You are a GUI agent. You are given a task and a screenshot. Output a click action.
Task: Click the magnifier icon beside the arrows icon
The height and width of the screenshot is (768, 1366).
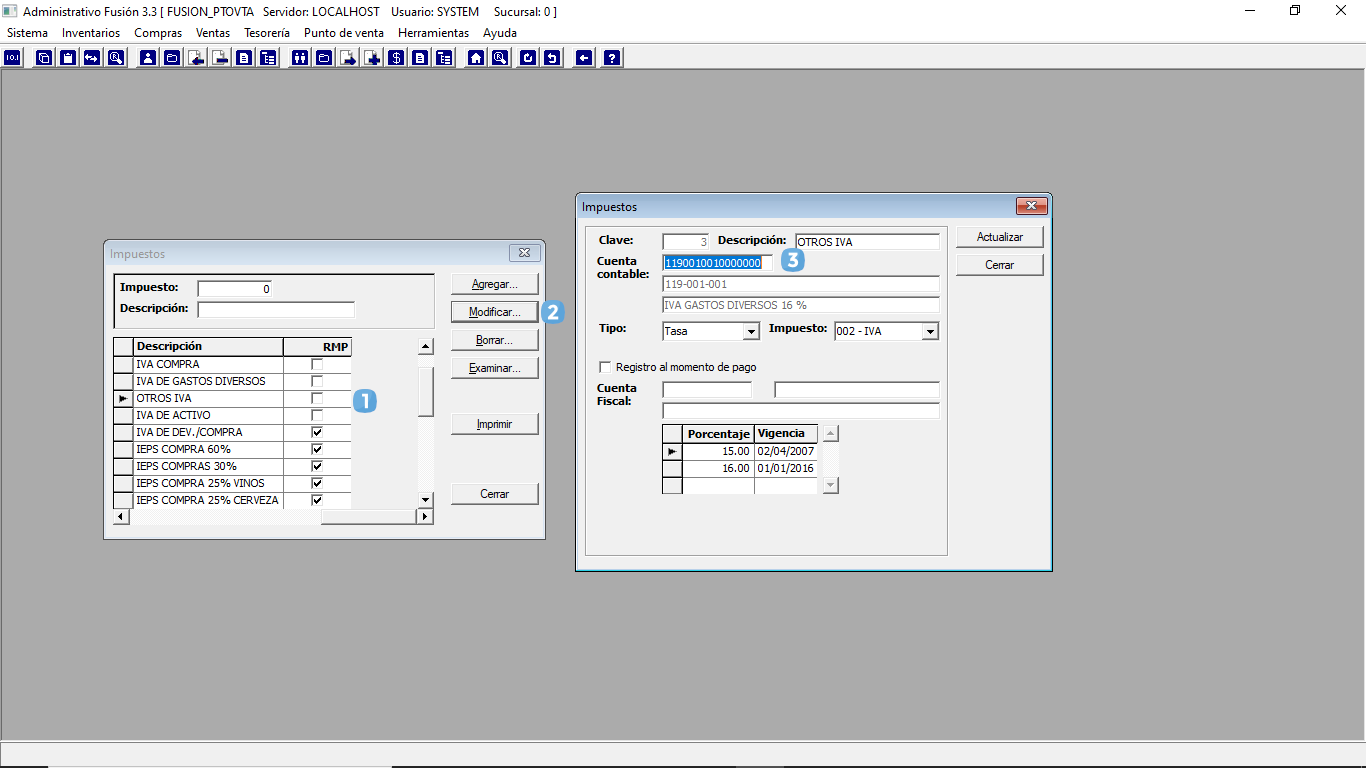coord(116,57)
